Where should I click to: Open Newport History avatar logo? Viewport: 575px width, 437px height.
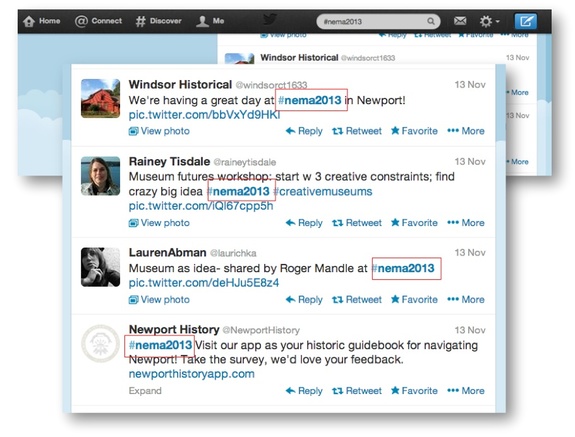point(100,344)
